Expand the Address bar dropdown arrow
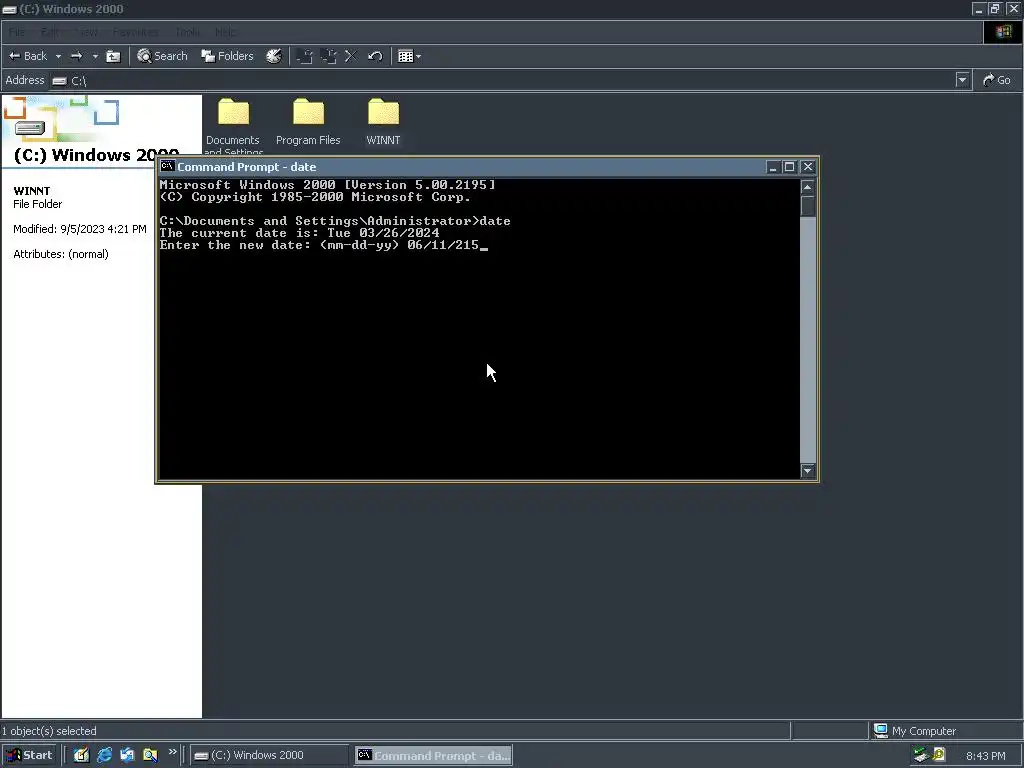This screenshot has width=1024, height=768. coord(962,80)
